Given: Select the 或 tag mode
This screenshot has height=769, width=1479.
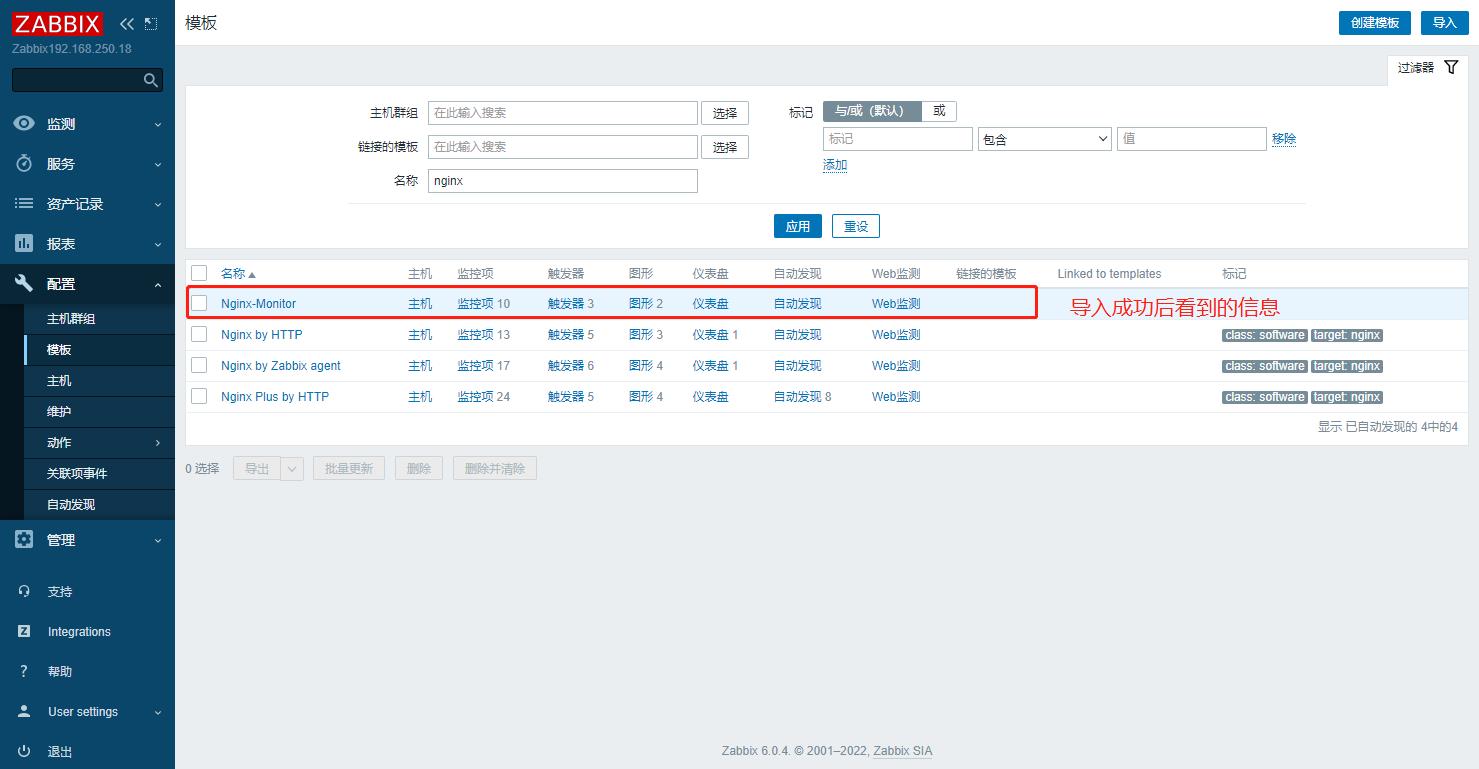Looking at the screenshot, I should click(x=939, y=111).
